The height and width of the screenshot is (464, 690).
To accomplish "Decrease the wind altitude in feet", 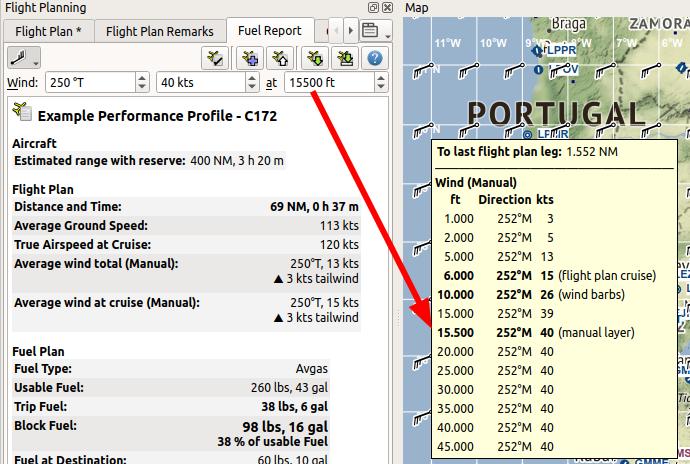I will click(x=381, y=87).
